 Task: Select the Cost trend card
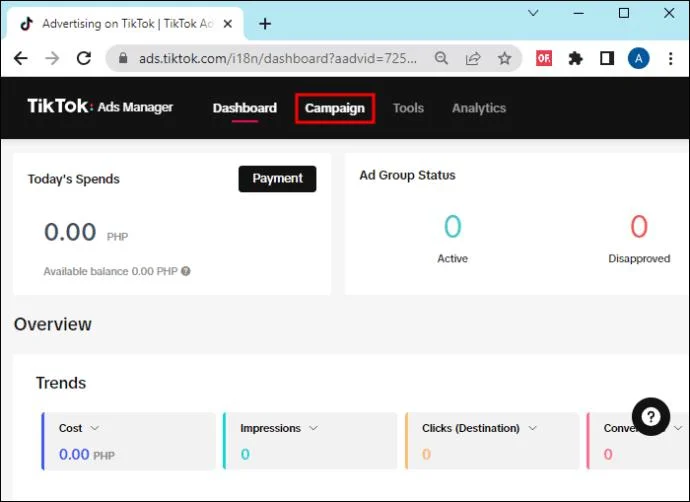[x=129, y=441]
